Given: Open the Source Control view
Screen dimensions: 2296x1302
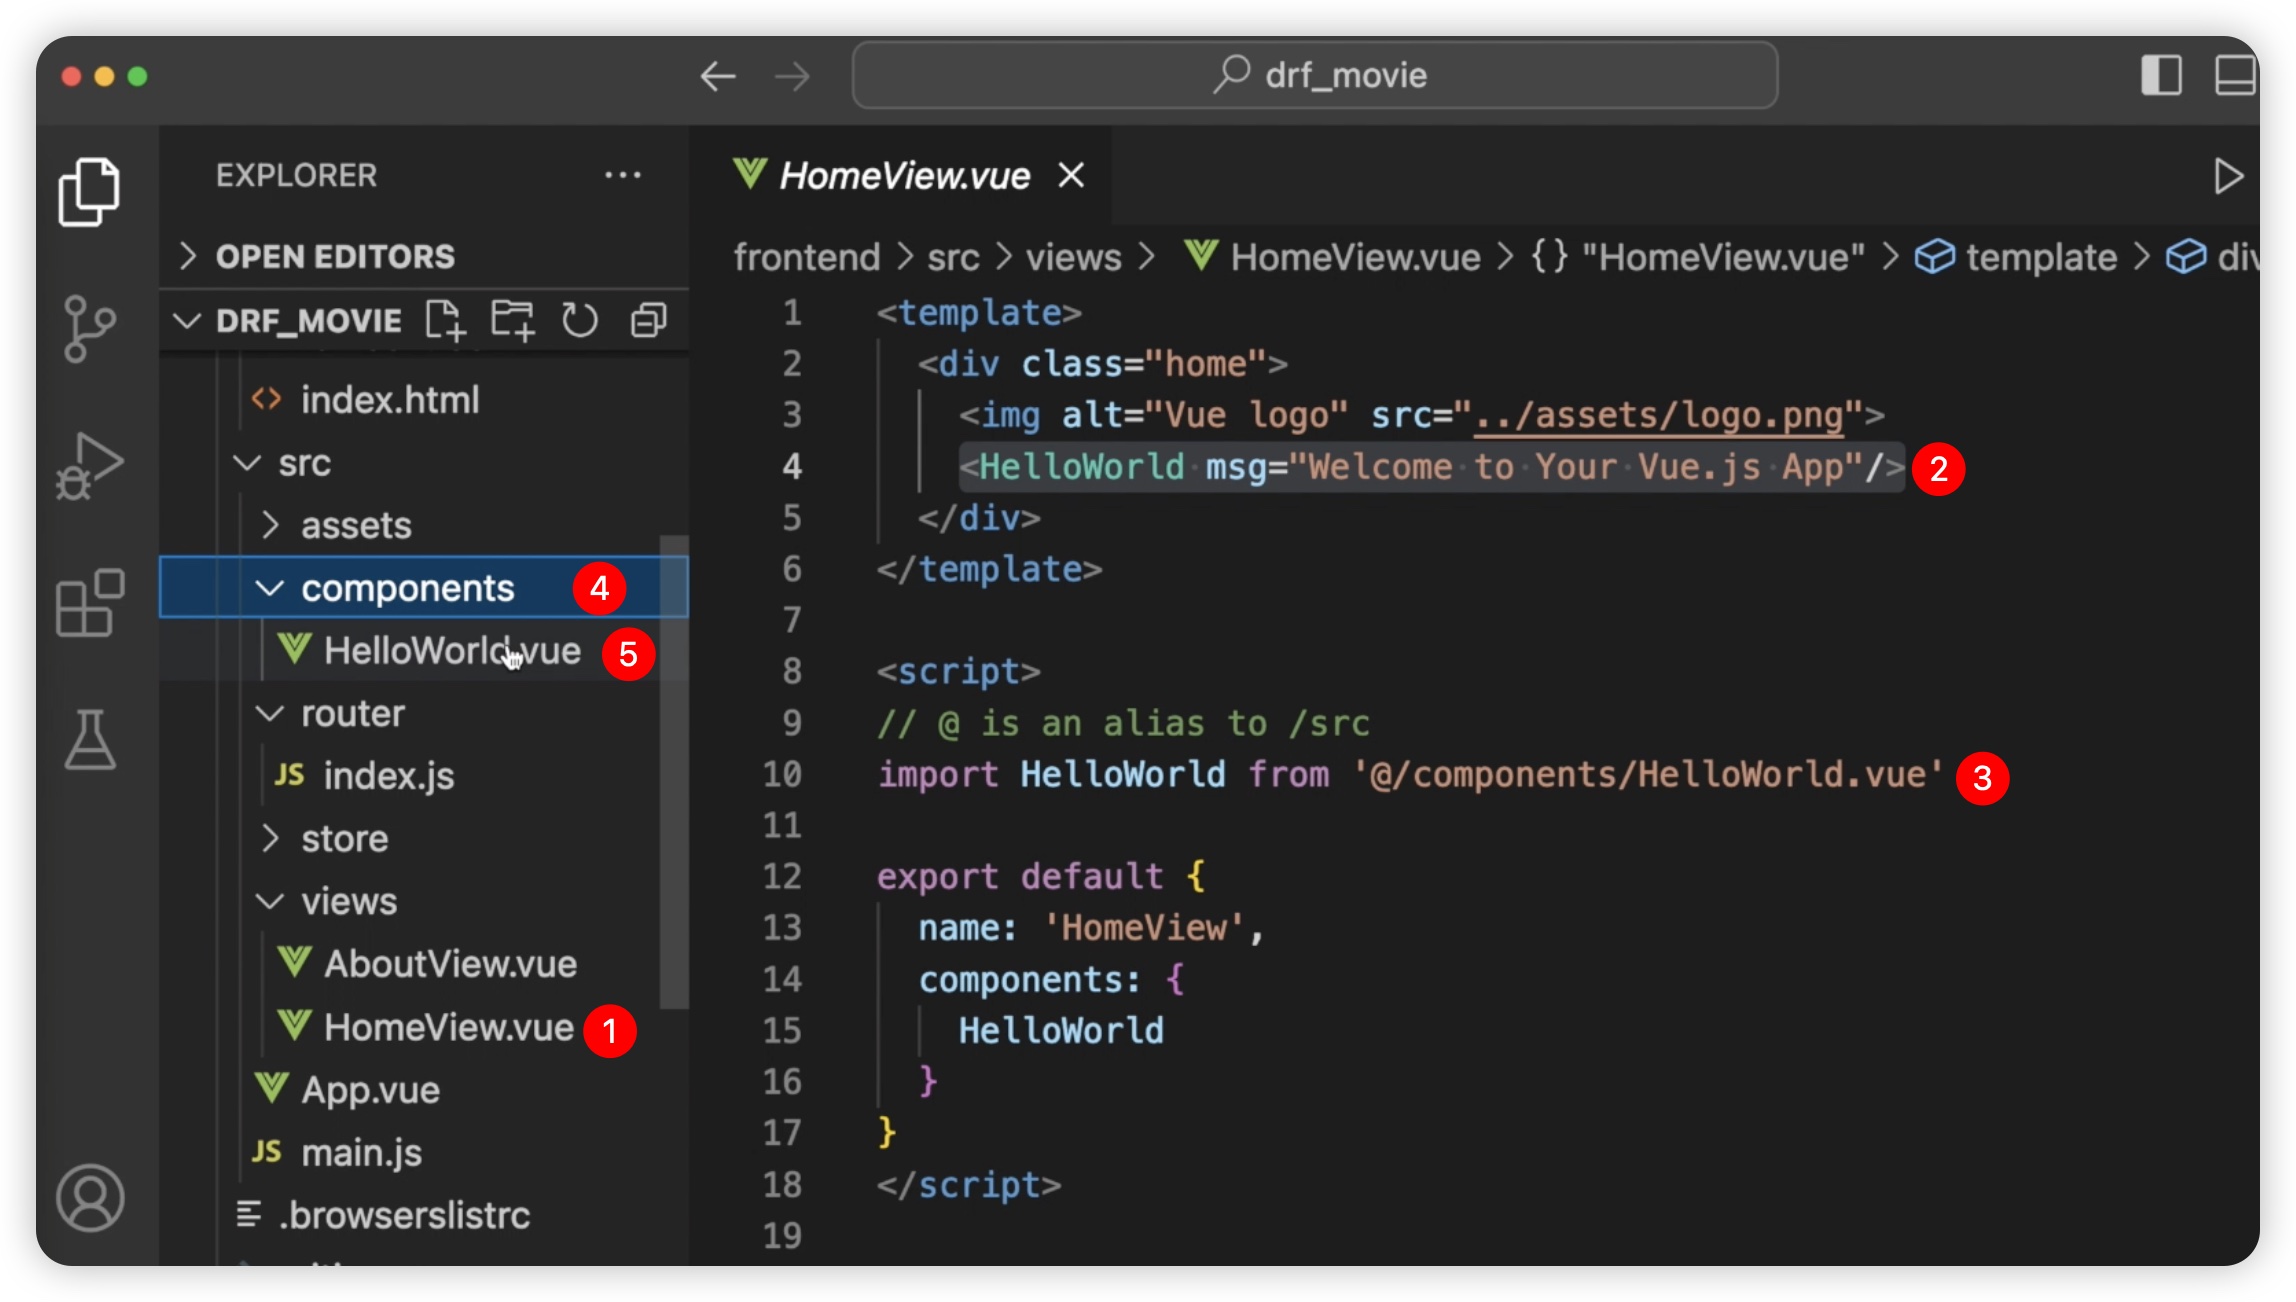Looking at the screenshot, I should [90, 328].
